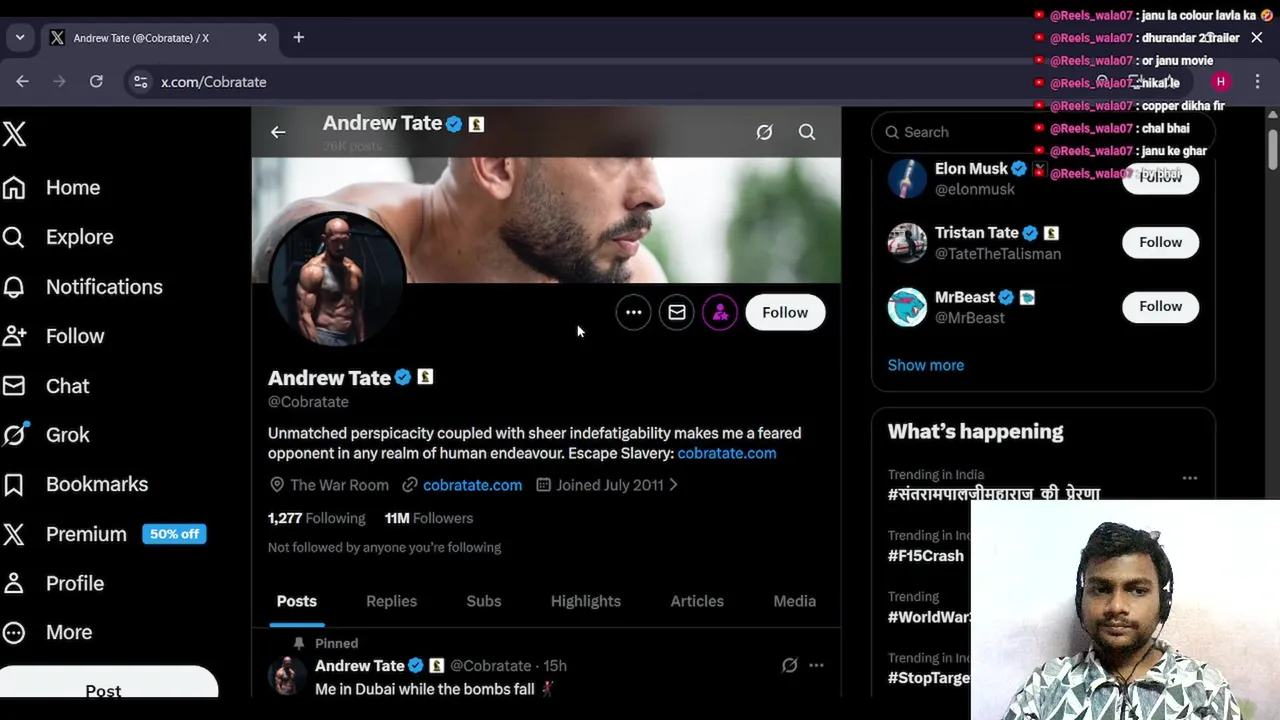Click the person Profile icon
Image resolution: width=1280 pixels, height=720 pixels.
coord(13,583)
